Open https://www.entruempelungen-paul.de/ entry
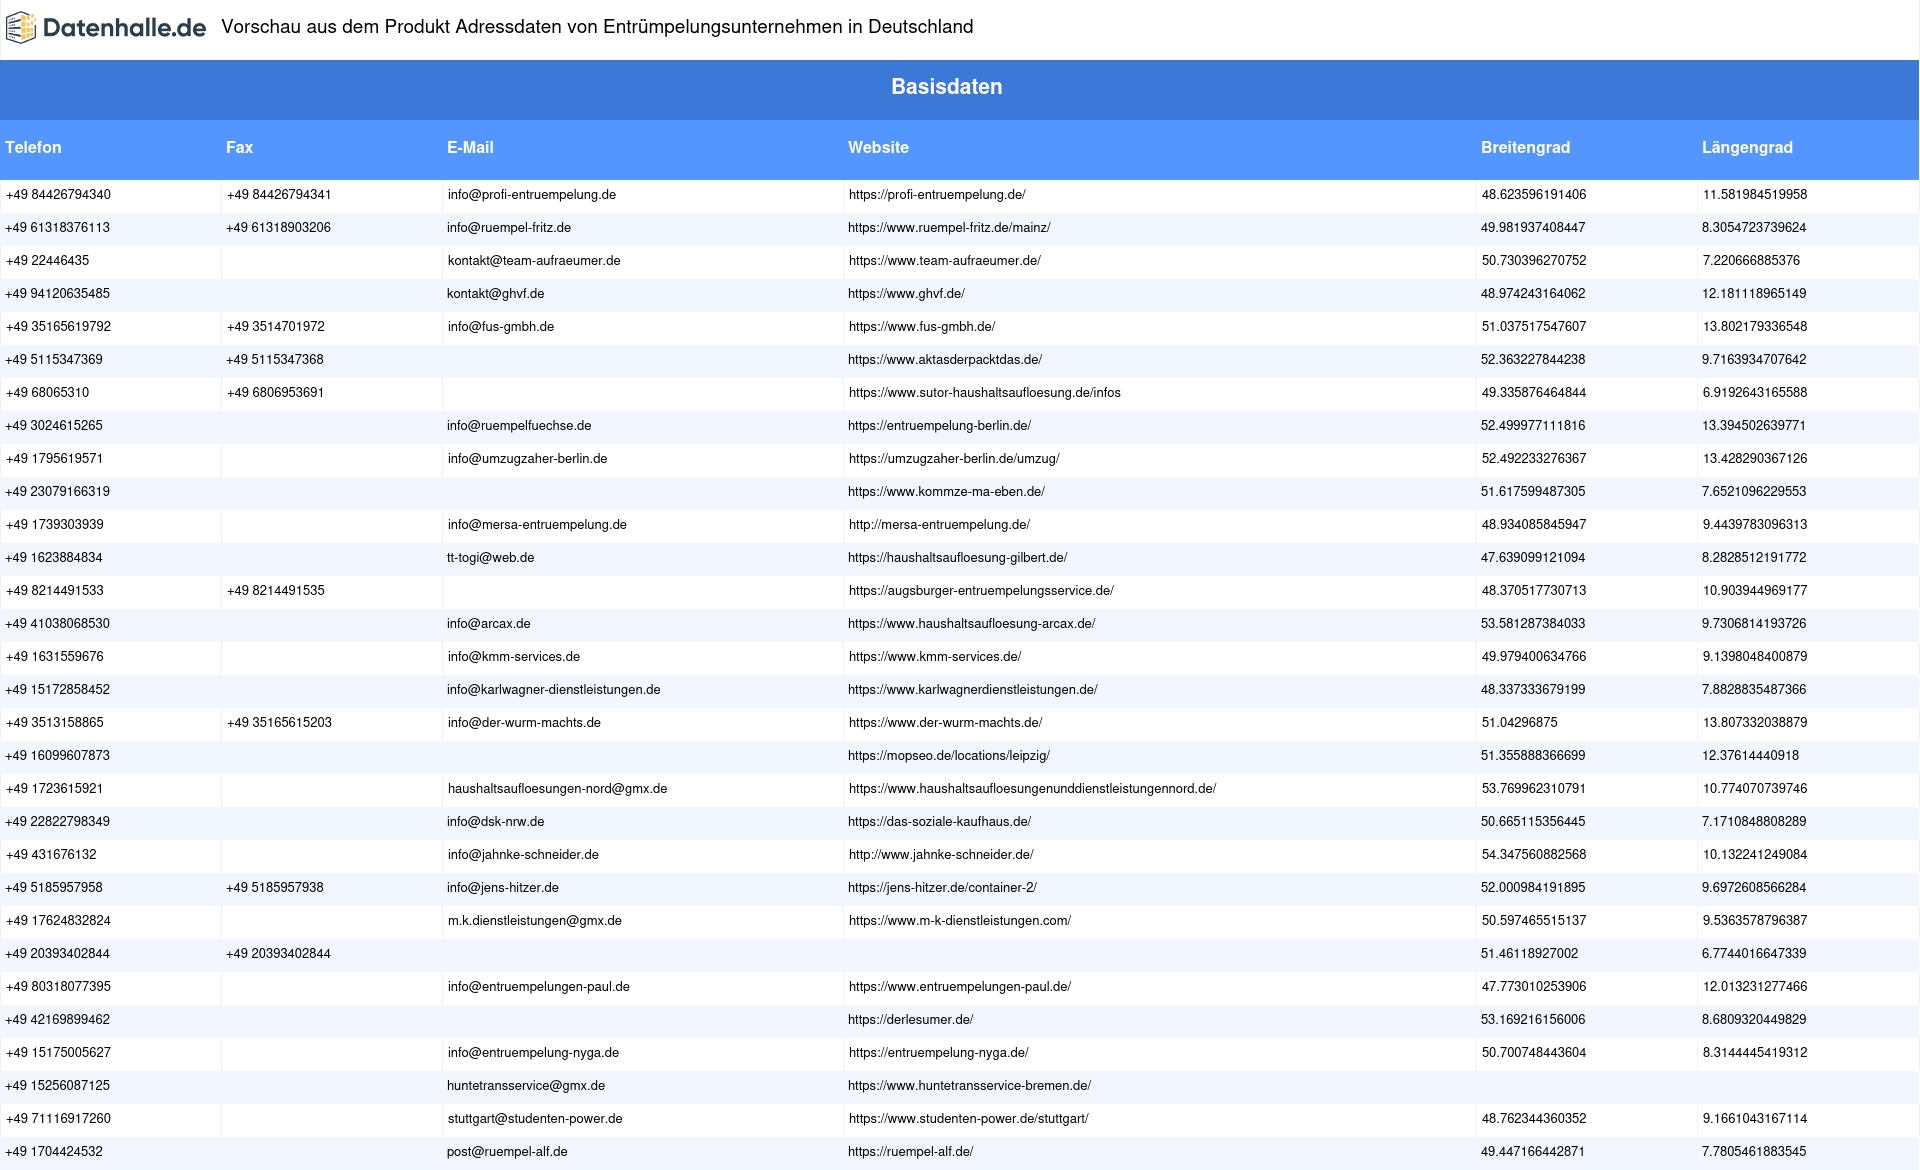 point(960,987)
